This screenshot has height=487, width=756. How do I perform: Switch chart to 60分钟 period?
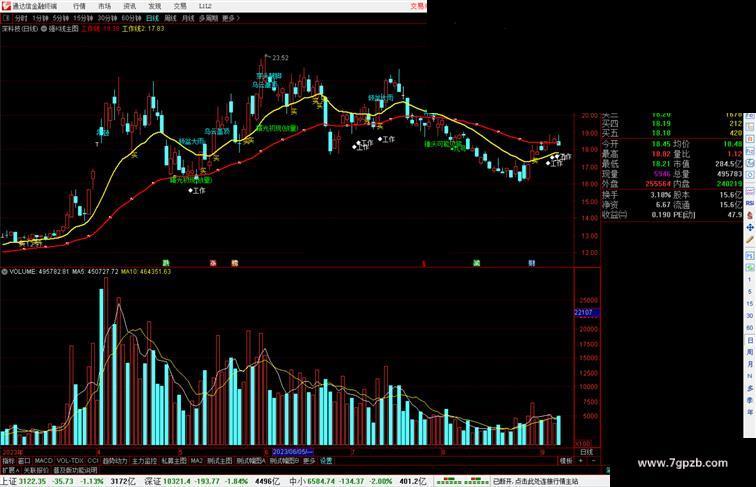[131, 18]
